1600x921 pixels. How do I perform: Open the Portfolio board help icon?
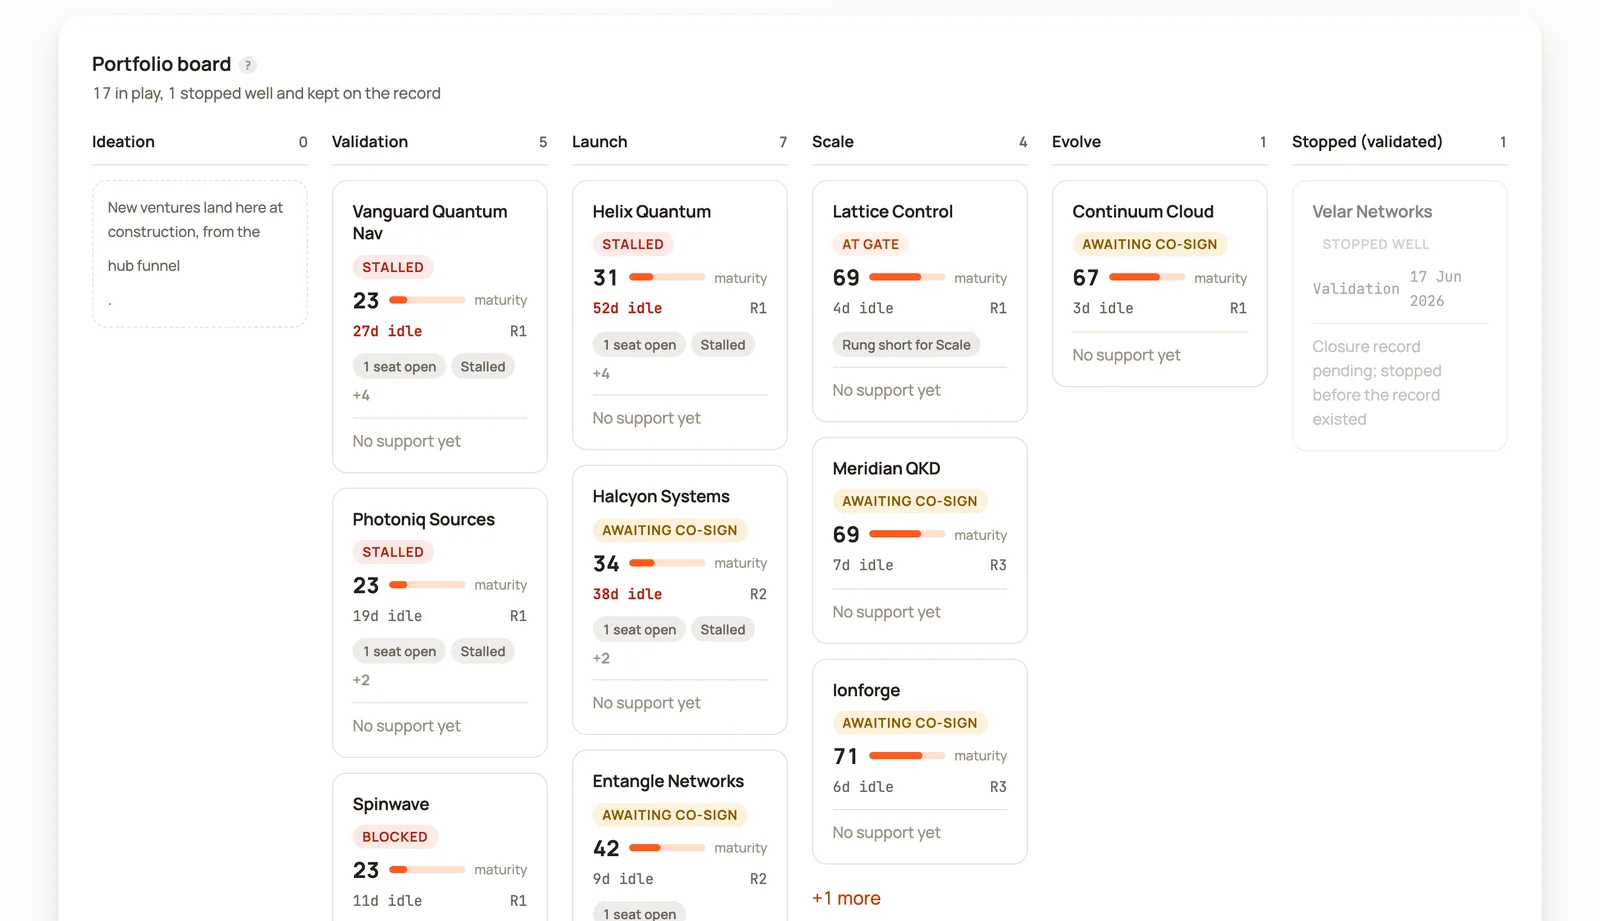(x=248, y=65)
